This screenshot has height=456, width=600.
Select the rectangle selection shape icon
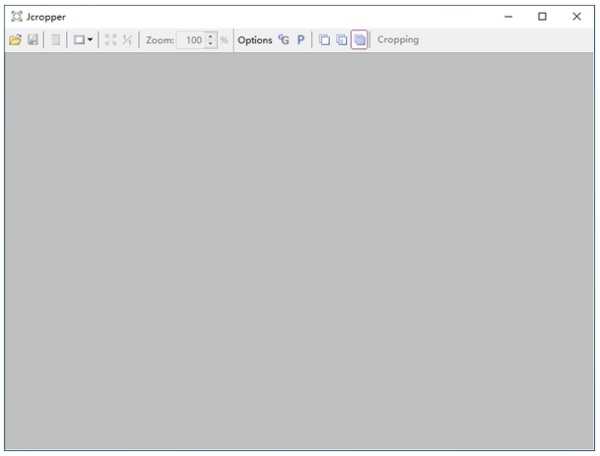coord(78,40)
